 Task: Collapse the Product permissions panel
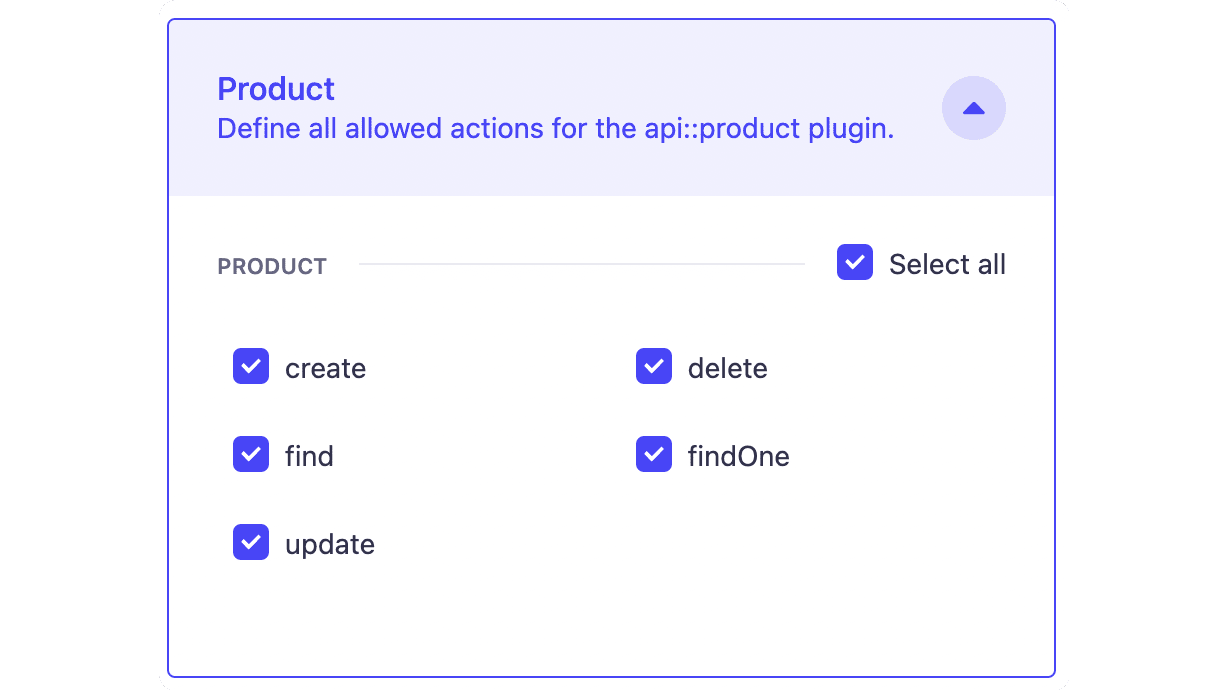pos(973,108)
